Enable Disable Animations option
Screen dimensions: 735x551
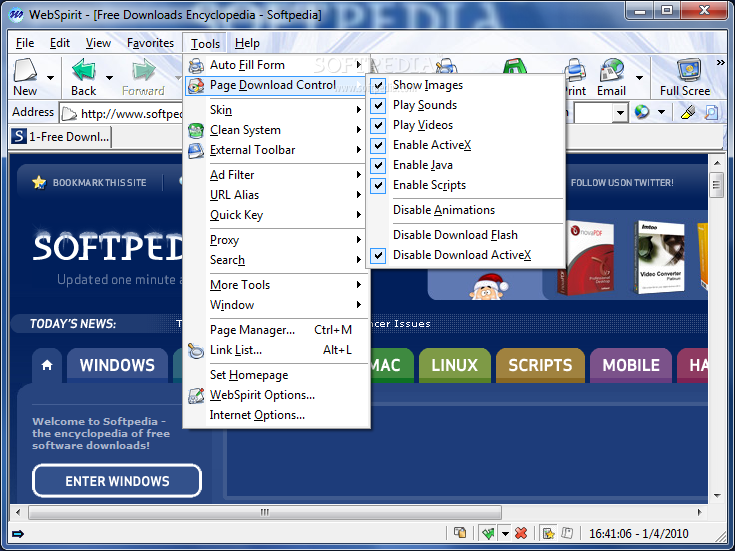465,210
